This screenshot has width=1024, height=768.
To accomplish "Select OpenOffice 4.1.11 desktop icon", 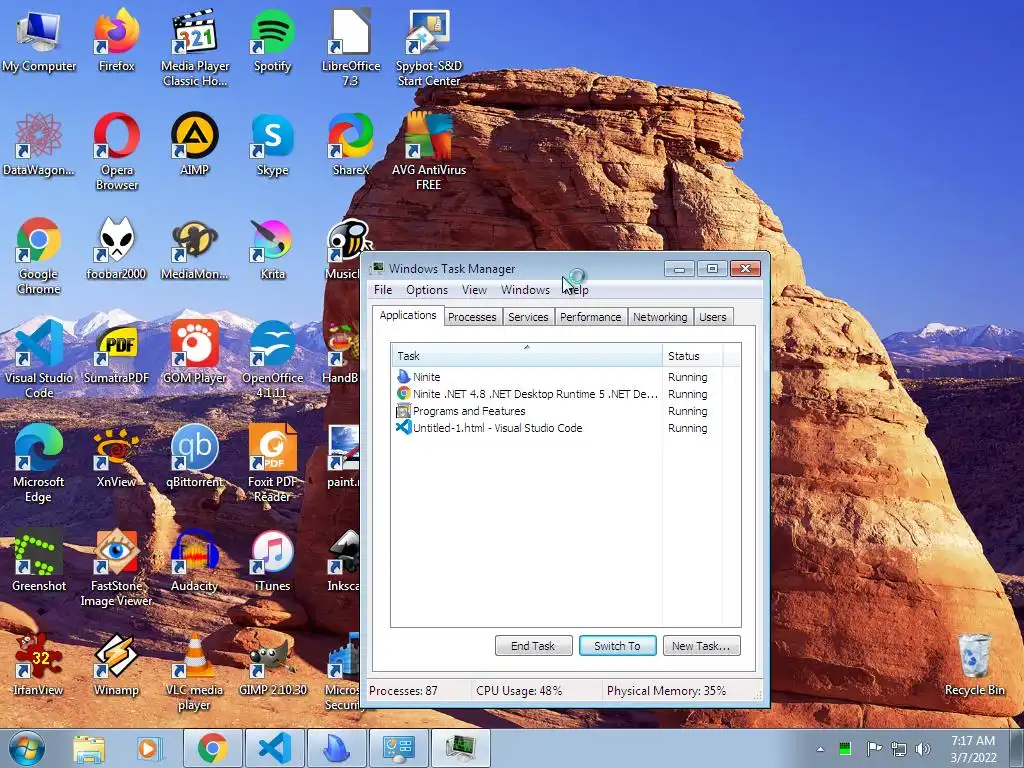I will coord(272,360).
